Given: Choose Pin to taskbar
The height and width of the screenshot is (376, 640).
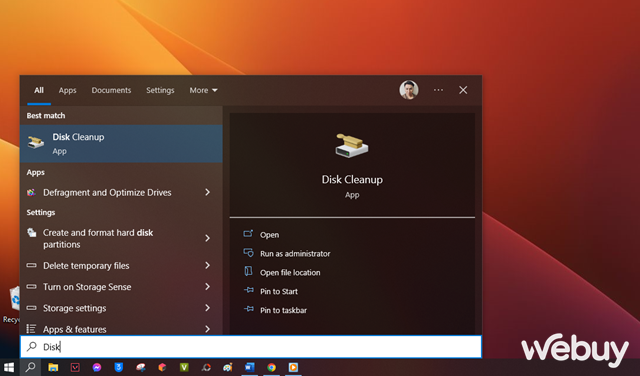Looking at the screenshot, I should coord(283,310).
